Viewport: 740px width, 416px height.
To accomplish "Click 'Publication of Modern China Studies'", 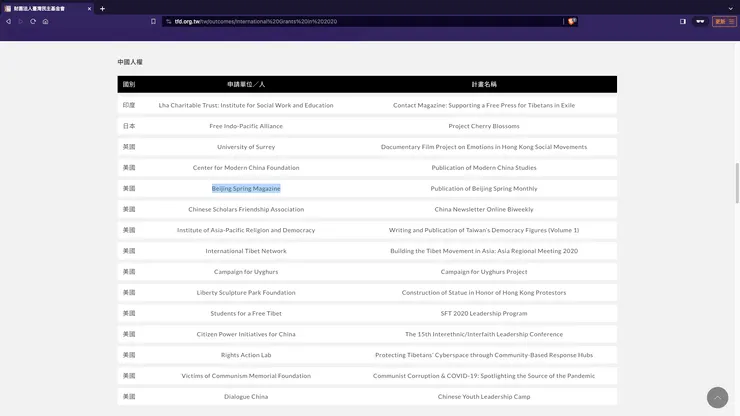I will coord(484,168).
